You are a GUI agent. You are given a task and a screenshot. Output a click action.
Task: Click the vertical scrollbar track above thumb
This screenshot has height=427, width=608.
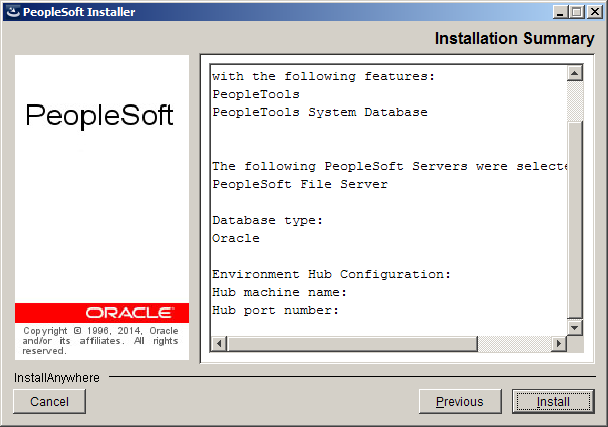[x=575, y=101]
